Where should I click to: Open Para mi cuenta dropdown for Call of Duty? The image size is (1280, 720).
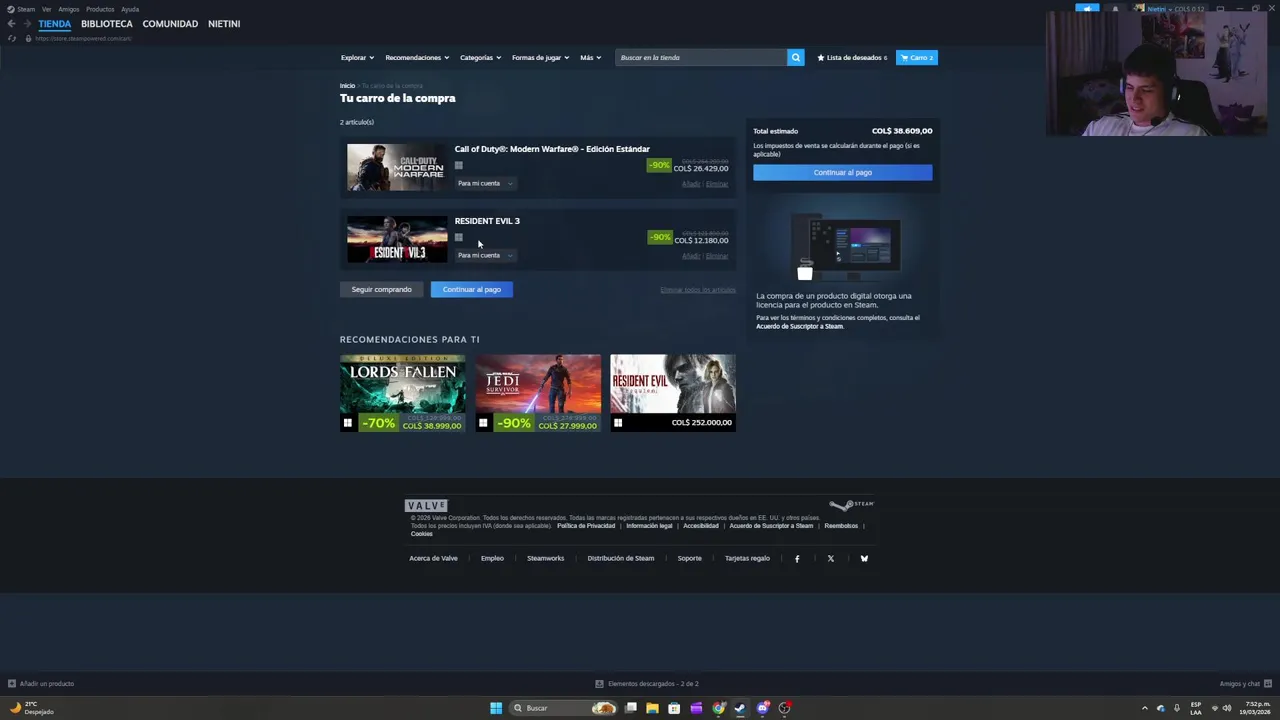485,184
